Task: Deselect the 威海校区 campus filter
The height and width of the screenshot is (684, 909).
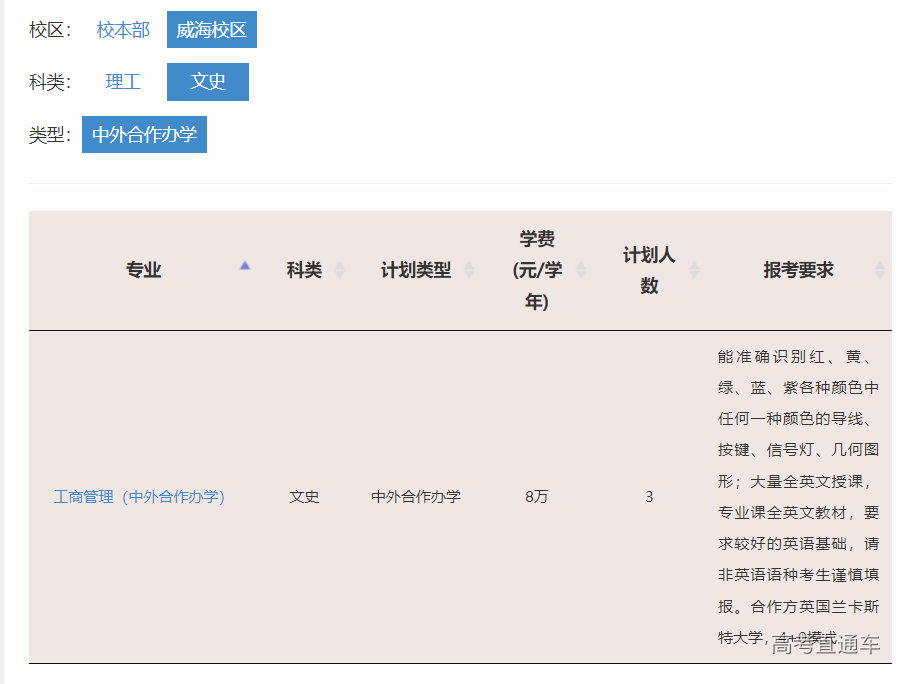Action: [x=211, y=29]
